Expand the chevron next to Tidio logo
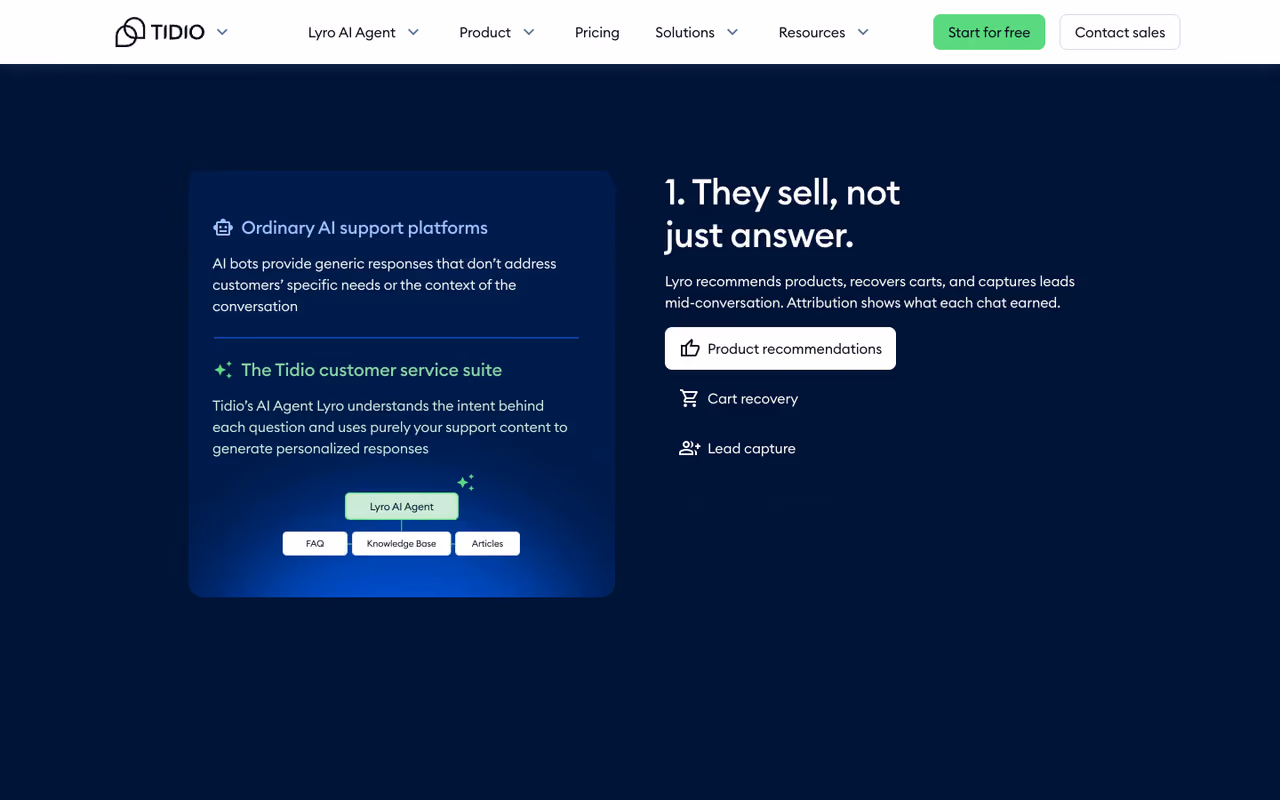The width and height of the screenshot is (1280, 800). [222, 32]
